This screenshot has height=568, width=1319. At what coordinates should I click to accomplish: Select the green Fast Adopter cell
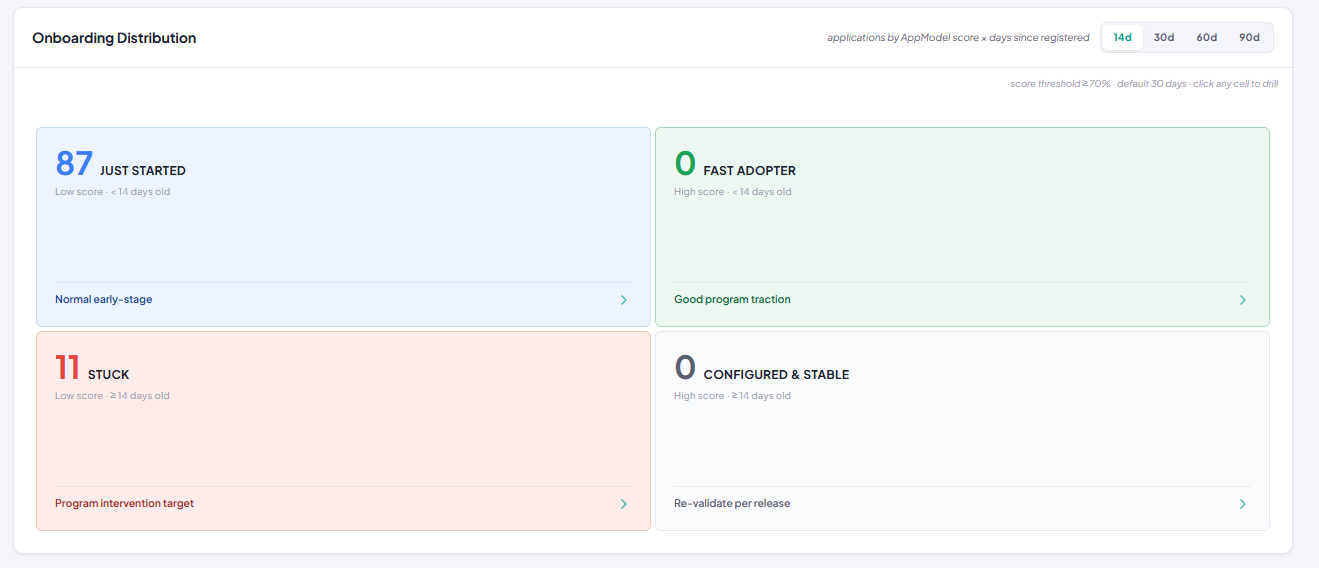(962, 227)
